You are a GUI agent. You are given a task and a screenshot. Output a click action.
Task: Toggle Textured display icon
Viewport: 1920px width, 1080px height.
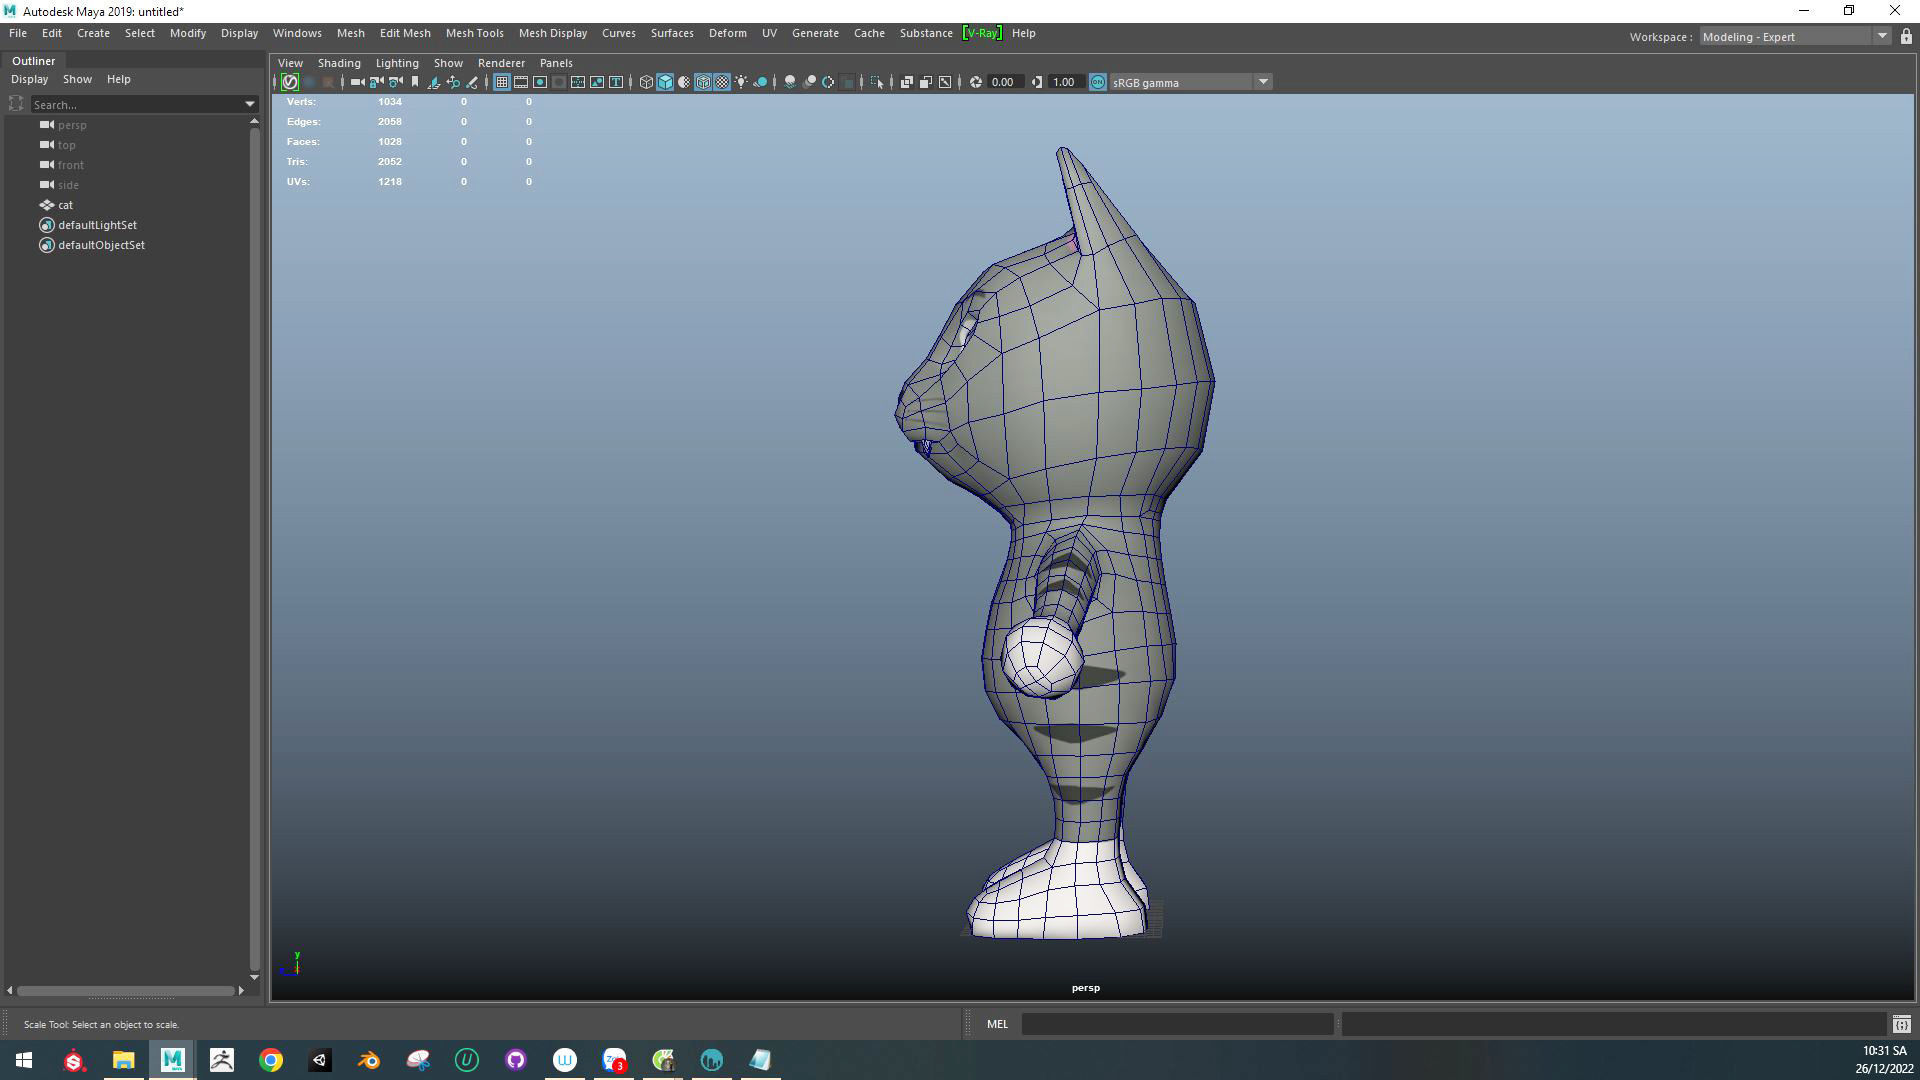click(722, 82)
